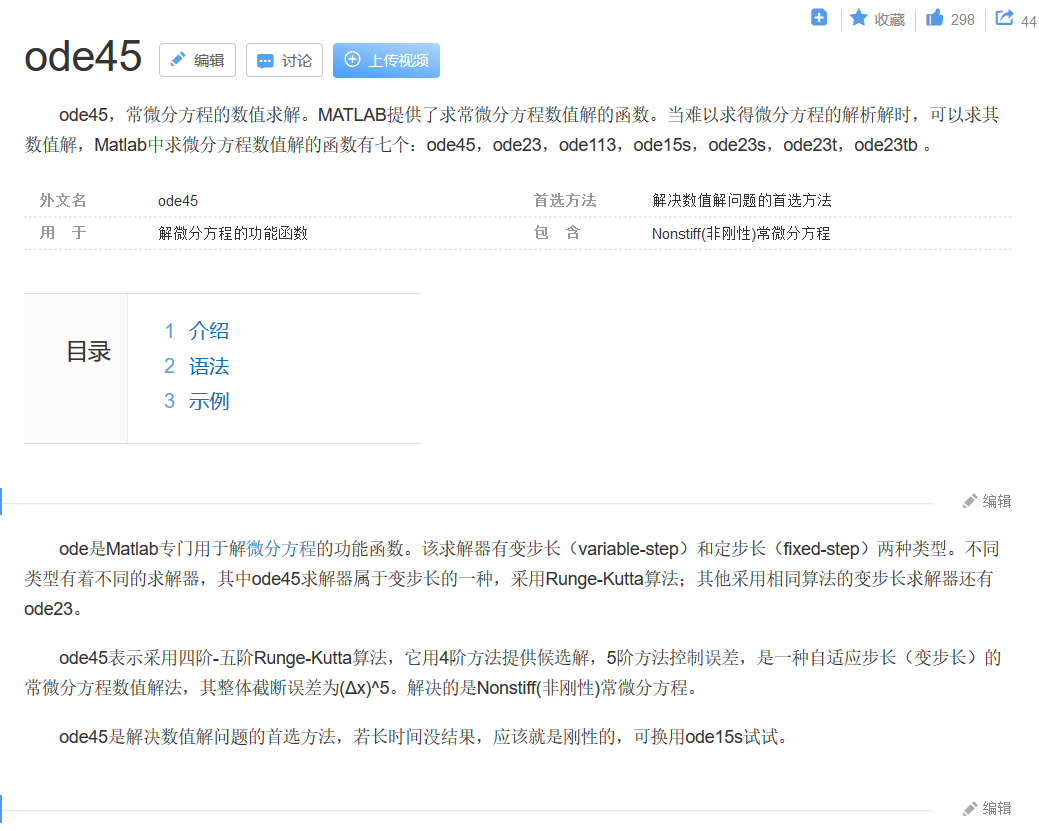This screenshot has width=1039, height=831.
Task: Click the share count 44
Action: tap(1028, 21)
